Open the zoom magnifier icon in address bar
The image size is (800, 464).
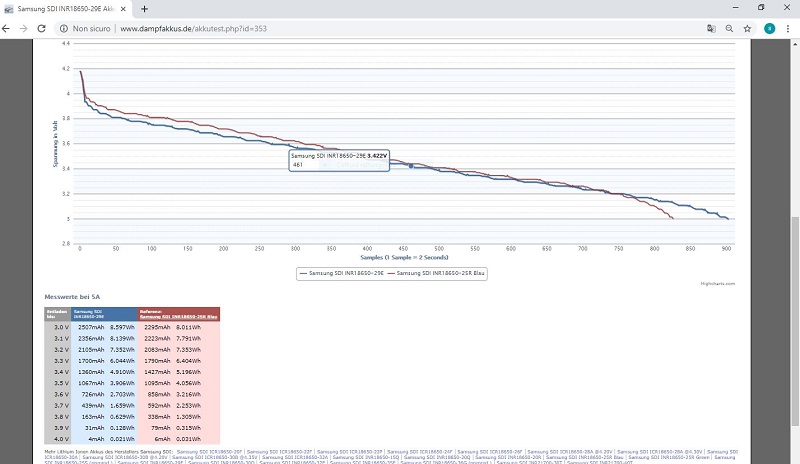(x=729, y=29)
